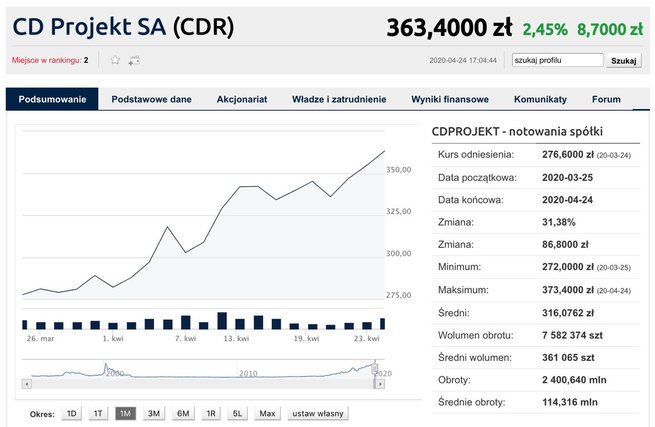Switch to the Komunikaty tab
This screenshot has width=655, height=427.
coord(540,99)
